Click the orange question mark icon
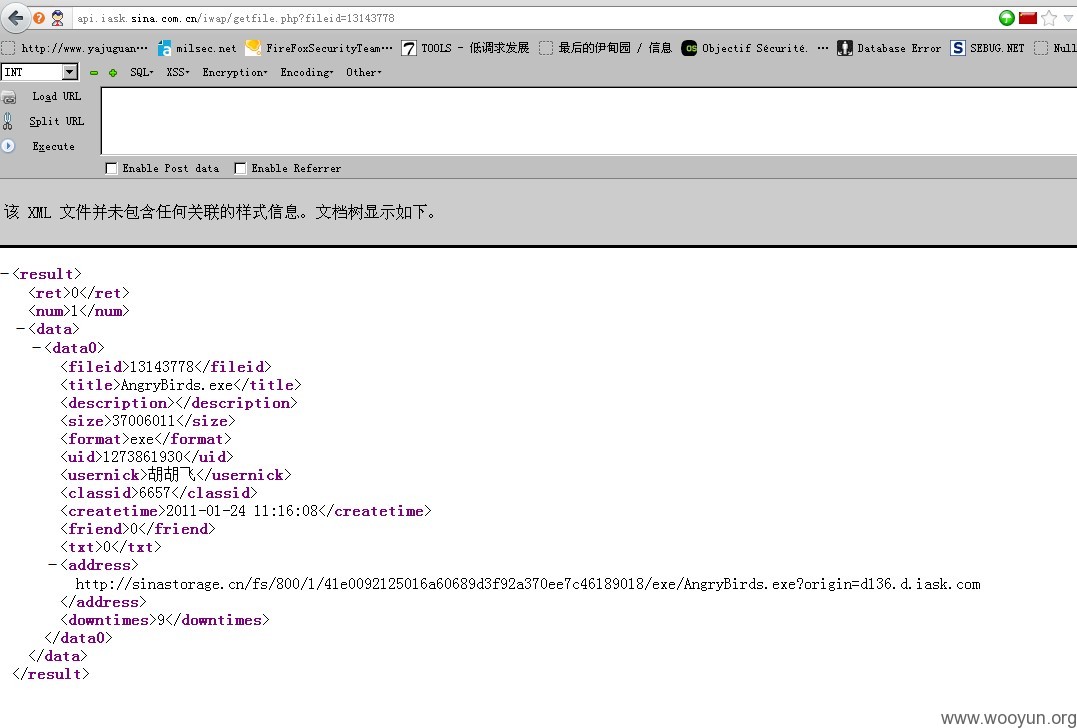 39,19
